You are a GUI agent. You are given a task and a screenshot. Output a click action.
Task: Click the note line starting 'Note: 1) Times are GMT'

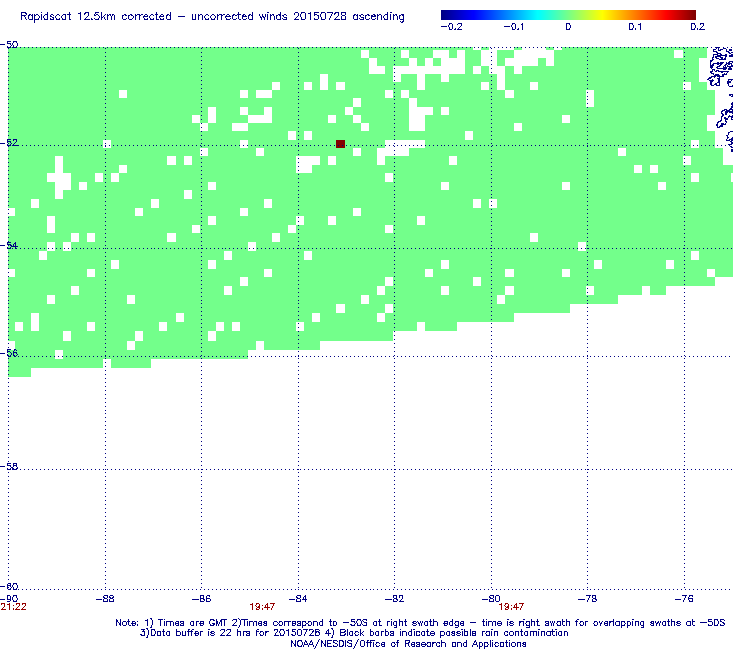pyautogui.click(x=420, y=623)
